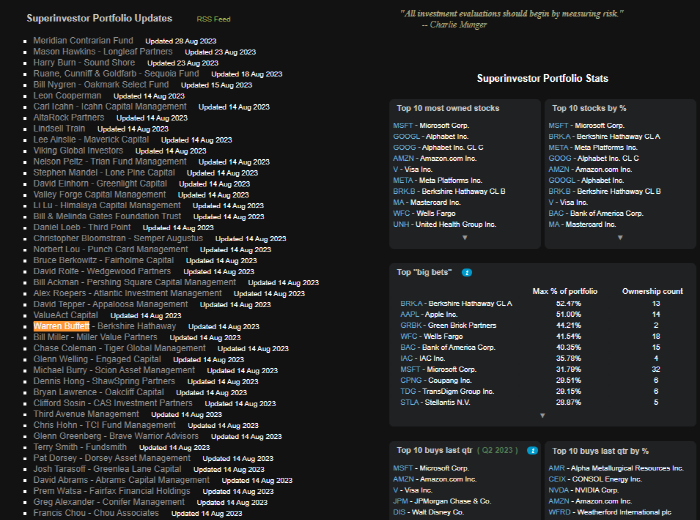Click AMR - Alpha Metallurgical Resources ticker
This screenshot has height=520, width=700.
point(557,468)
